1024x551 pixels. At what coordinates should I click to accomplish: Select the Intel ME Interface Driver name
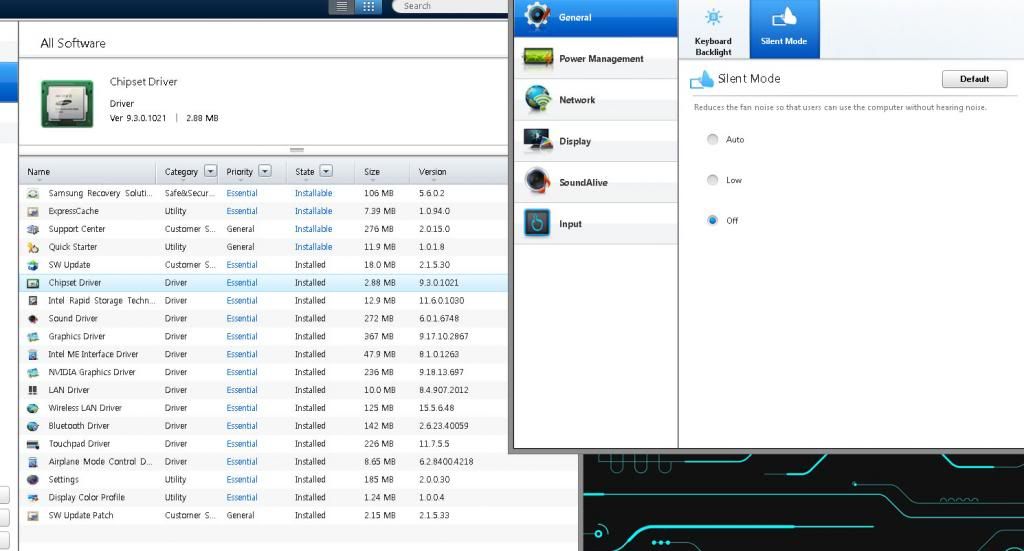(x=93, y=354)
